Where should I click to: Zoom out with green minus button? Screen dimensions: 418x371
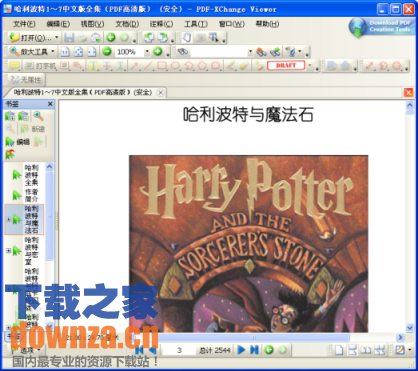click(x=107, y=52)
